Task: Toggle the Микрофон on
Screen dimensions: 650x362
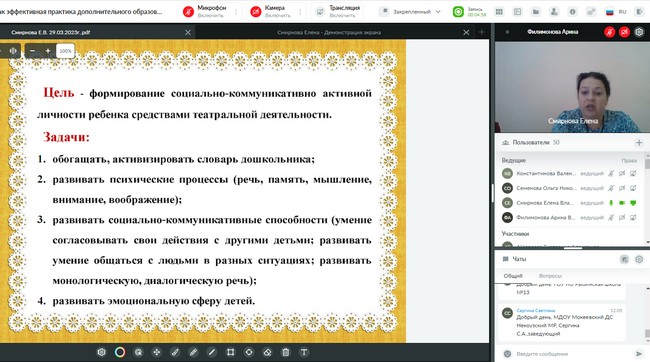Action: coord(188,12)
